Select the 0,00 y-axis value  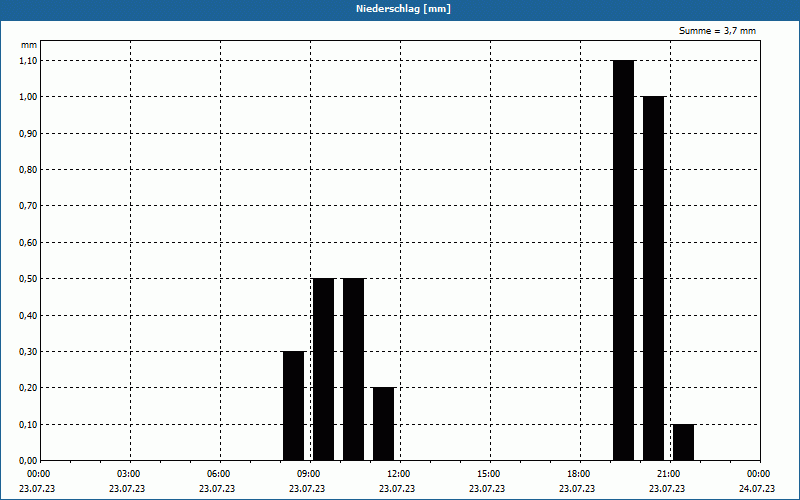click(x=28, y=461)
